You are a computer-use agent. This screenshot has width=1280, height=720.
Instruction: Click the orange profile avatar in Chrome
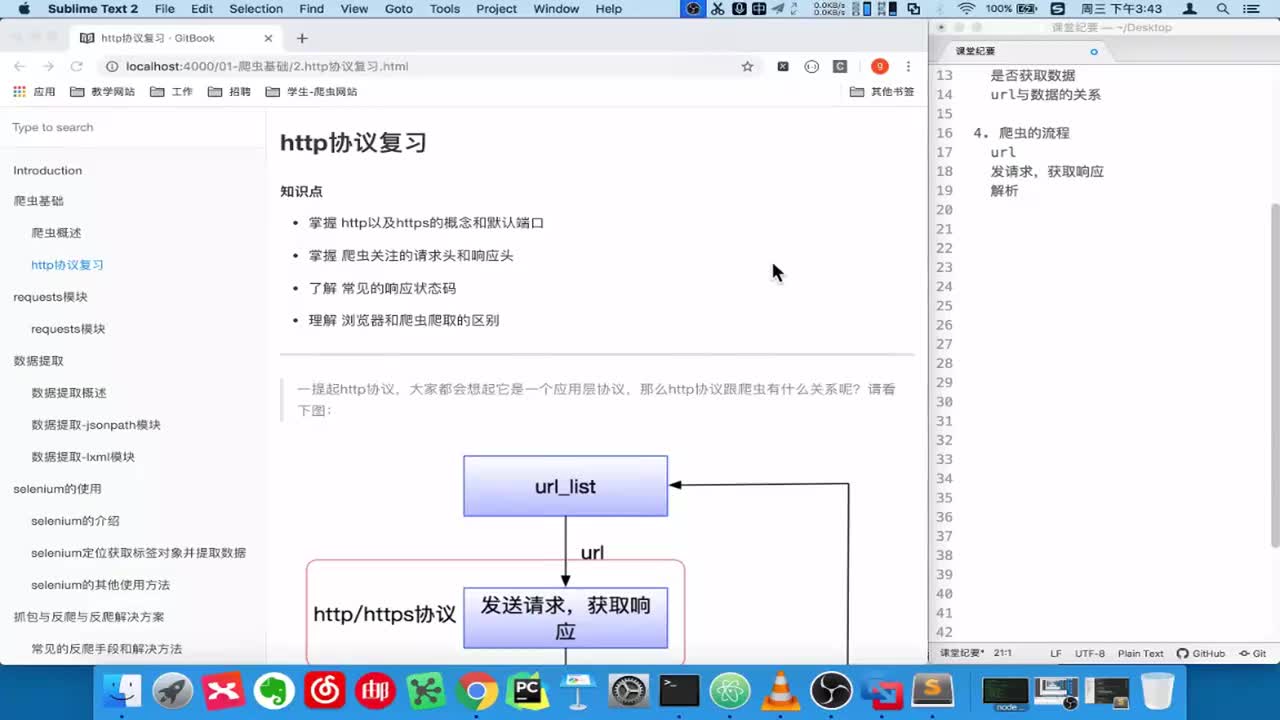pos(879,66)
